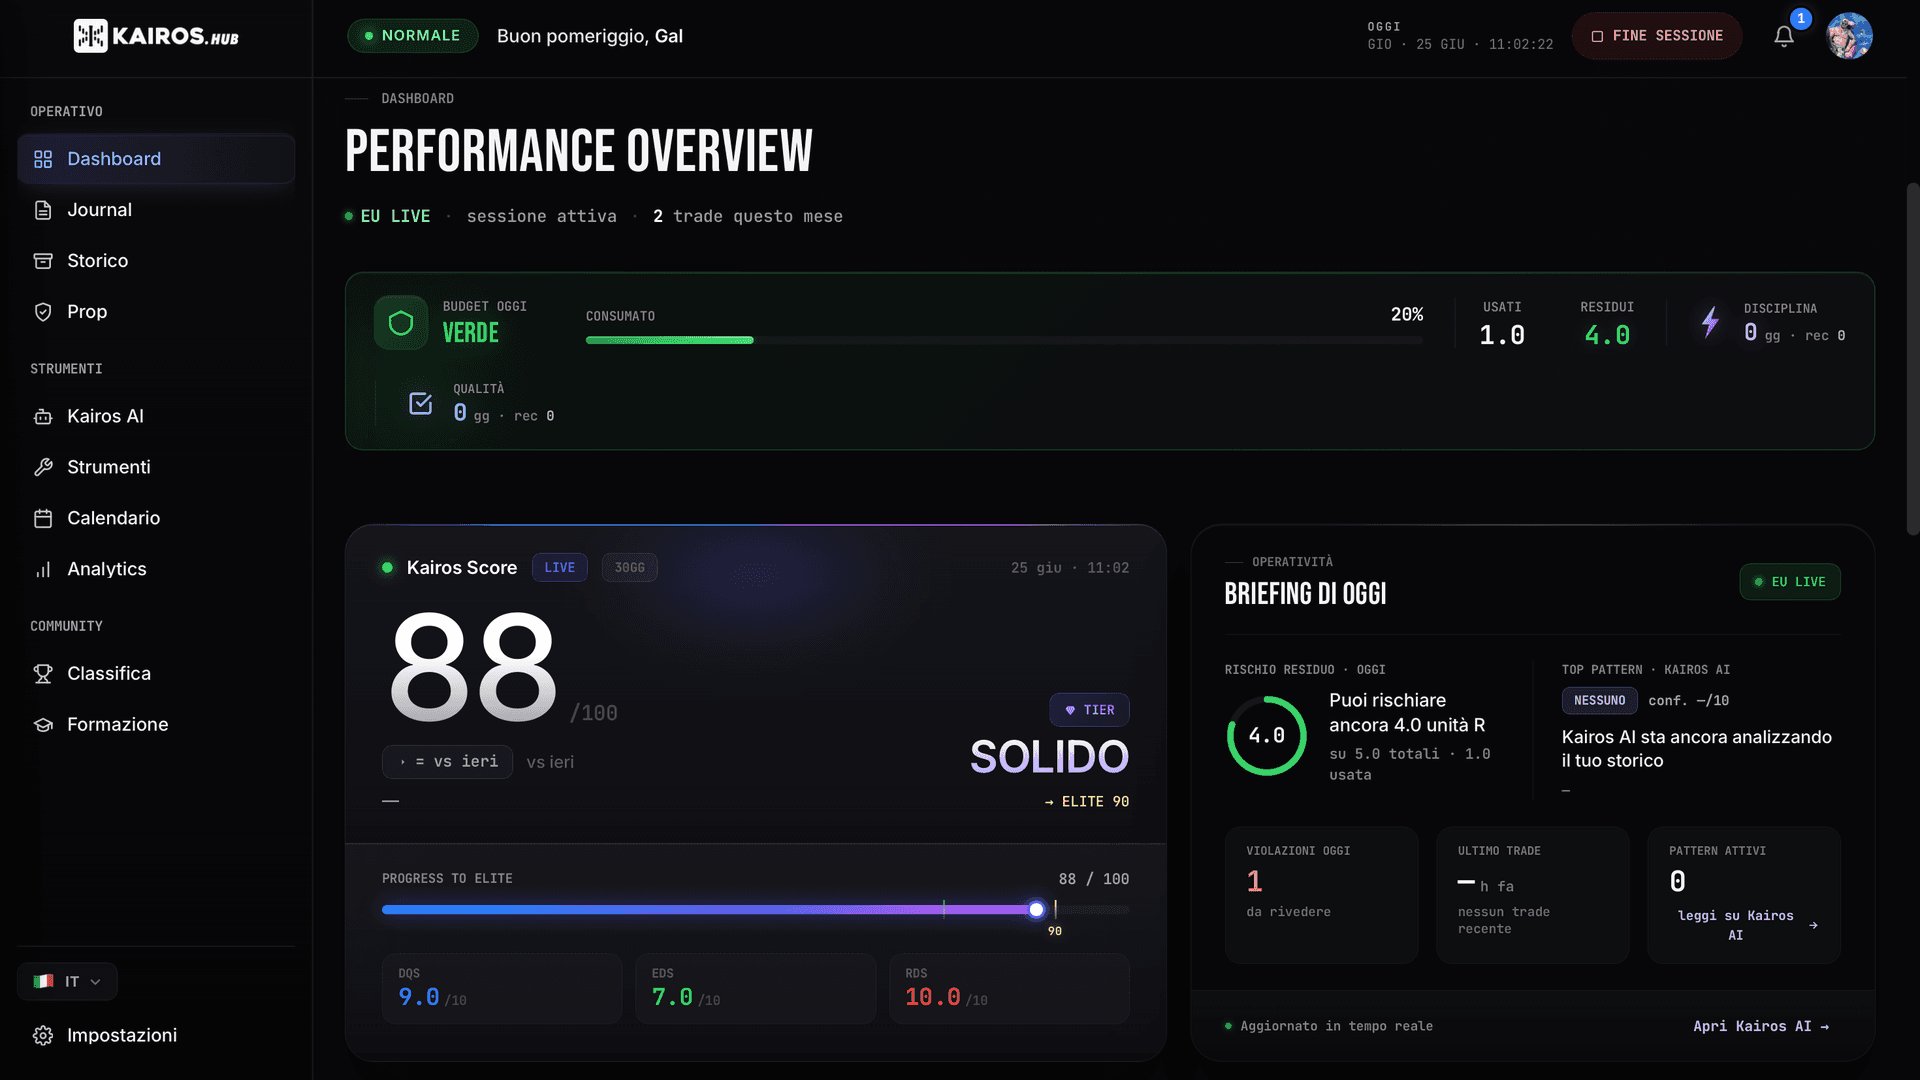Click the Usati 1.0 value
Image resolution: width=1920 pixels, height=1080 pixels.
(1502, 336)
